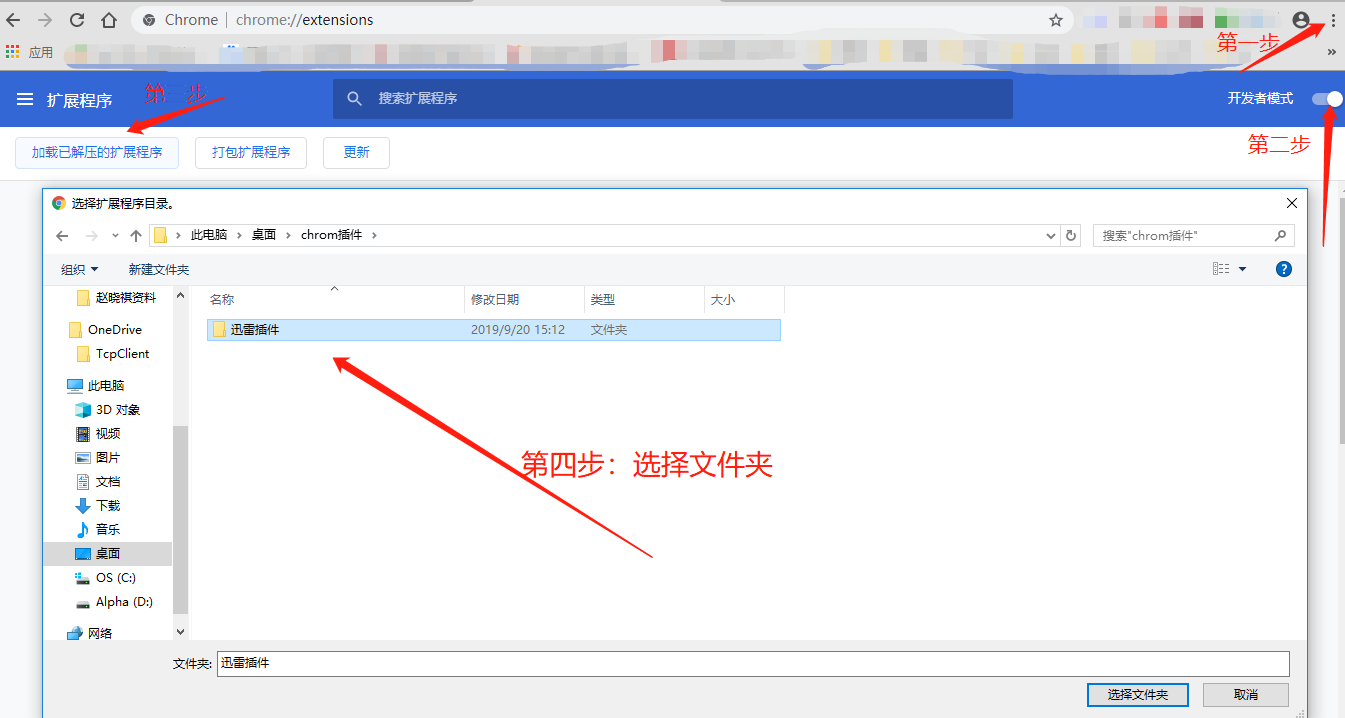Click the up-one-level arrow in the dialog
Screen dimensions: 1345x718
(x=135, y=234)
